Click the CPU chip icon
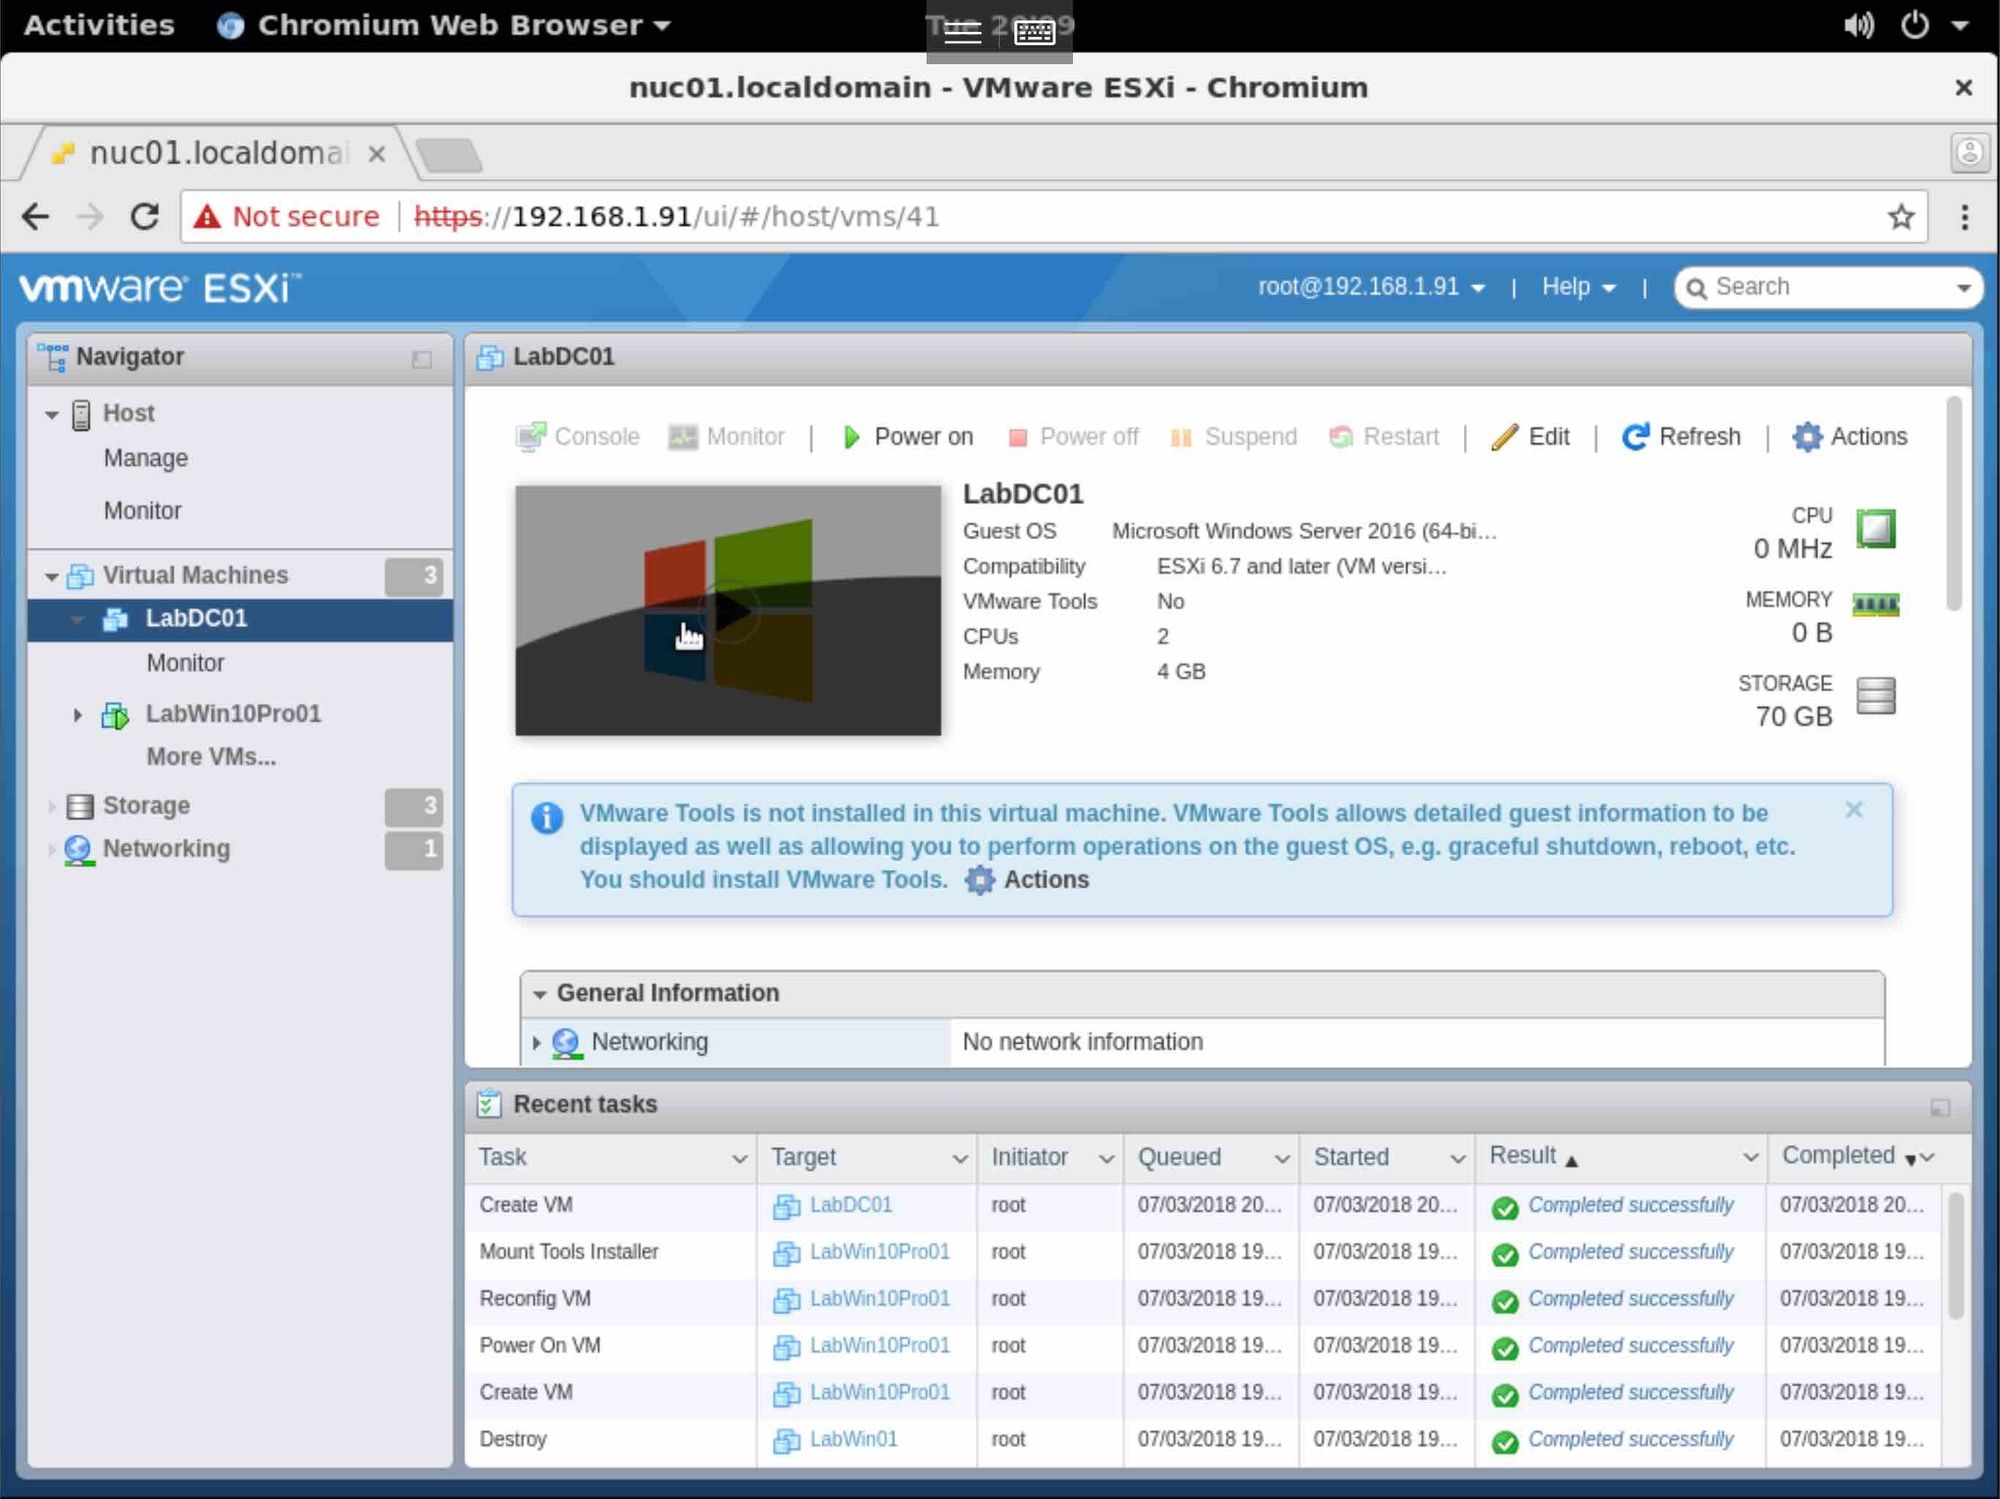 pyautogui.click(x=1876, y=529)
